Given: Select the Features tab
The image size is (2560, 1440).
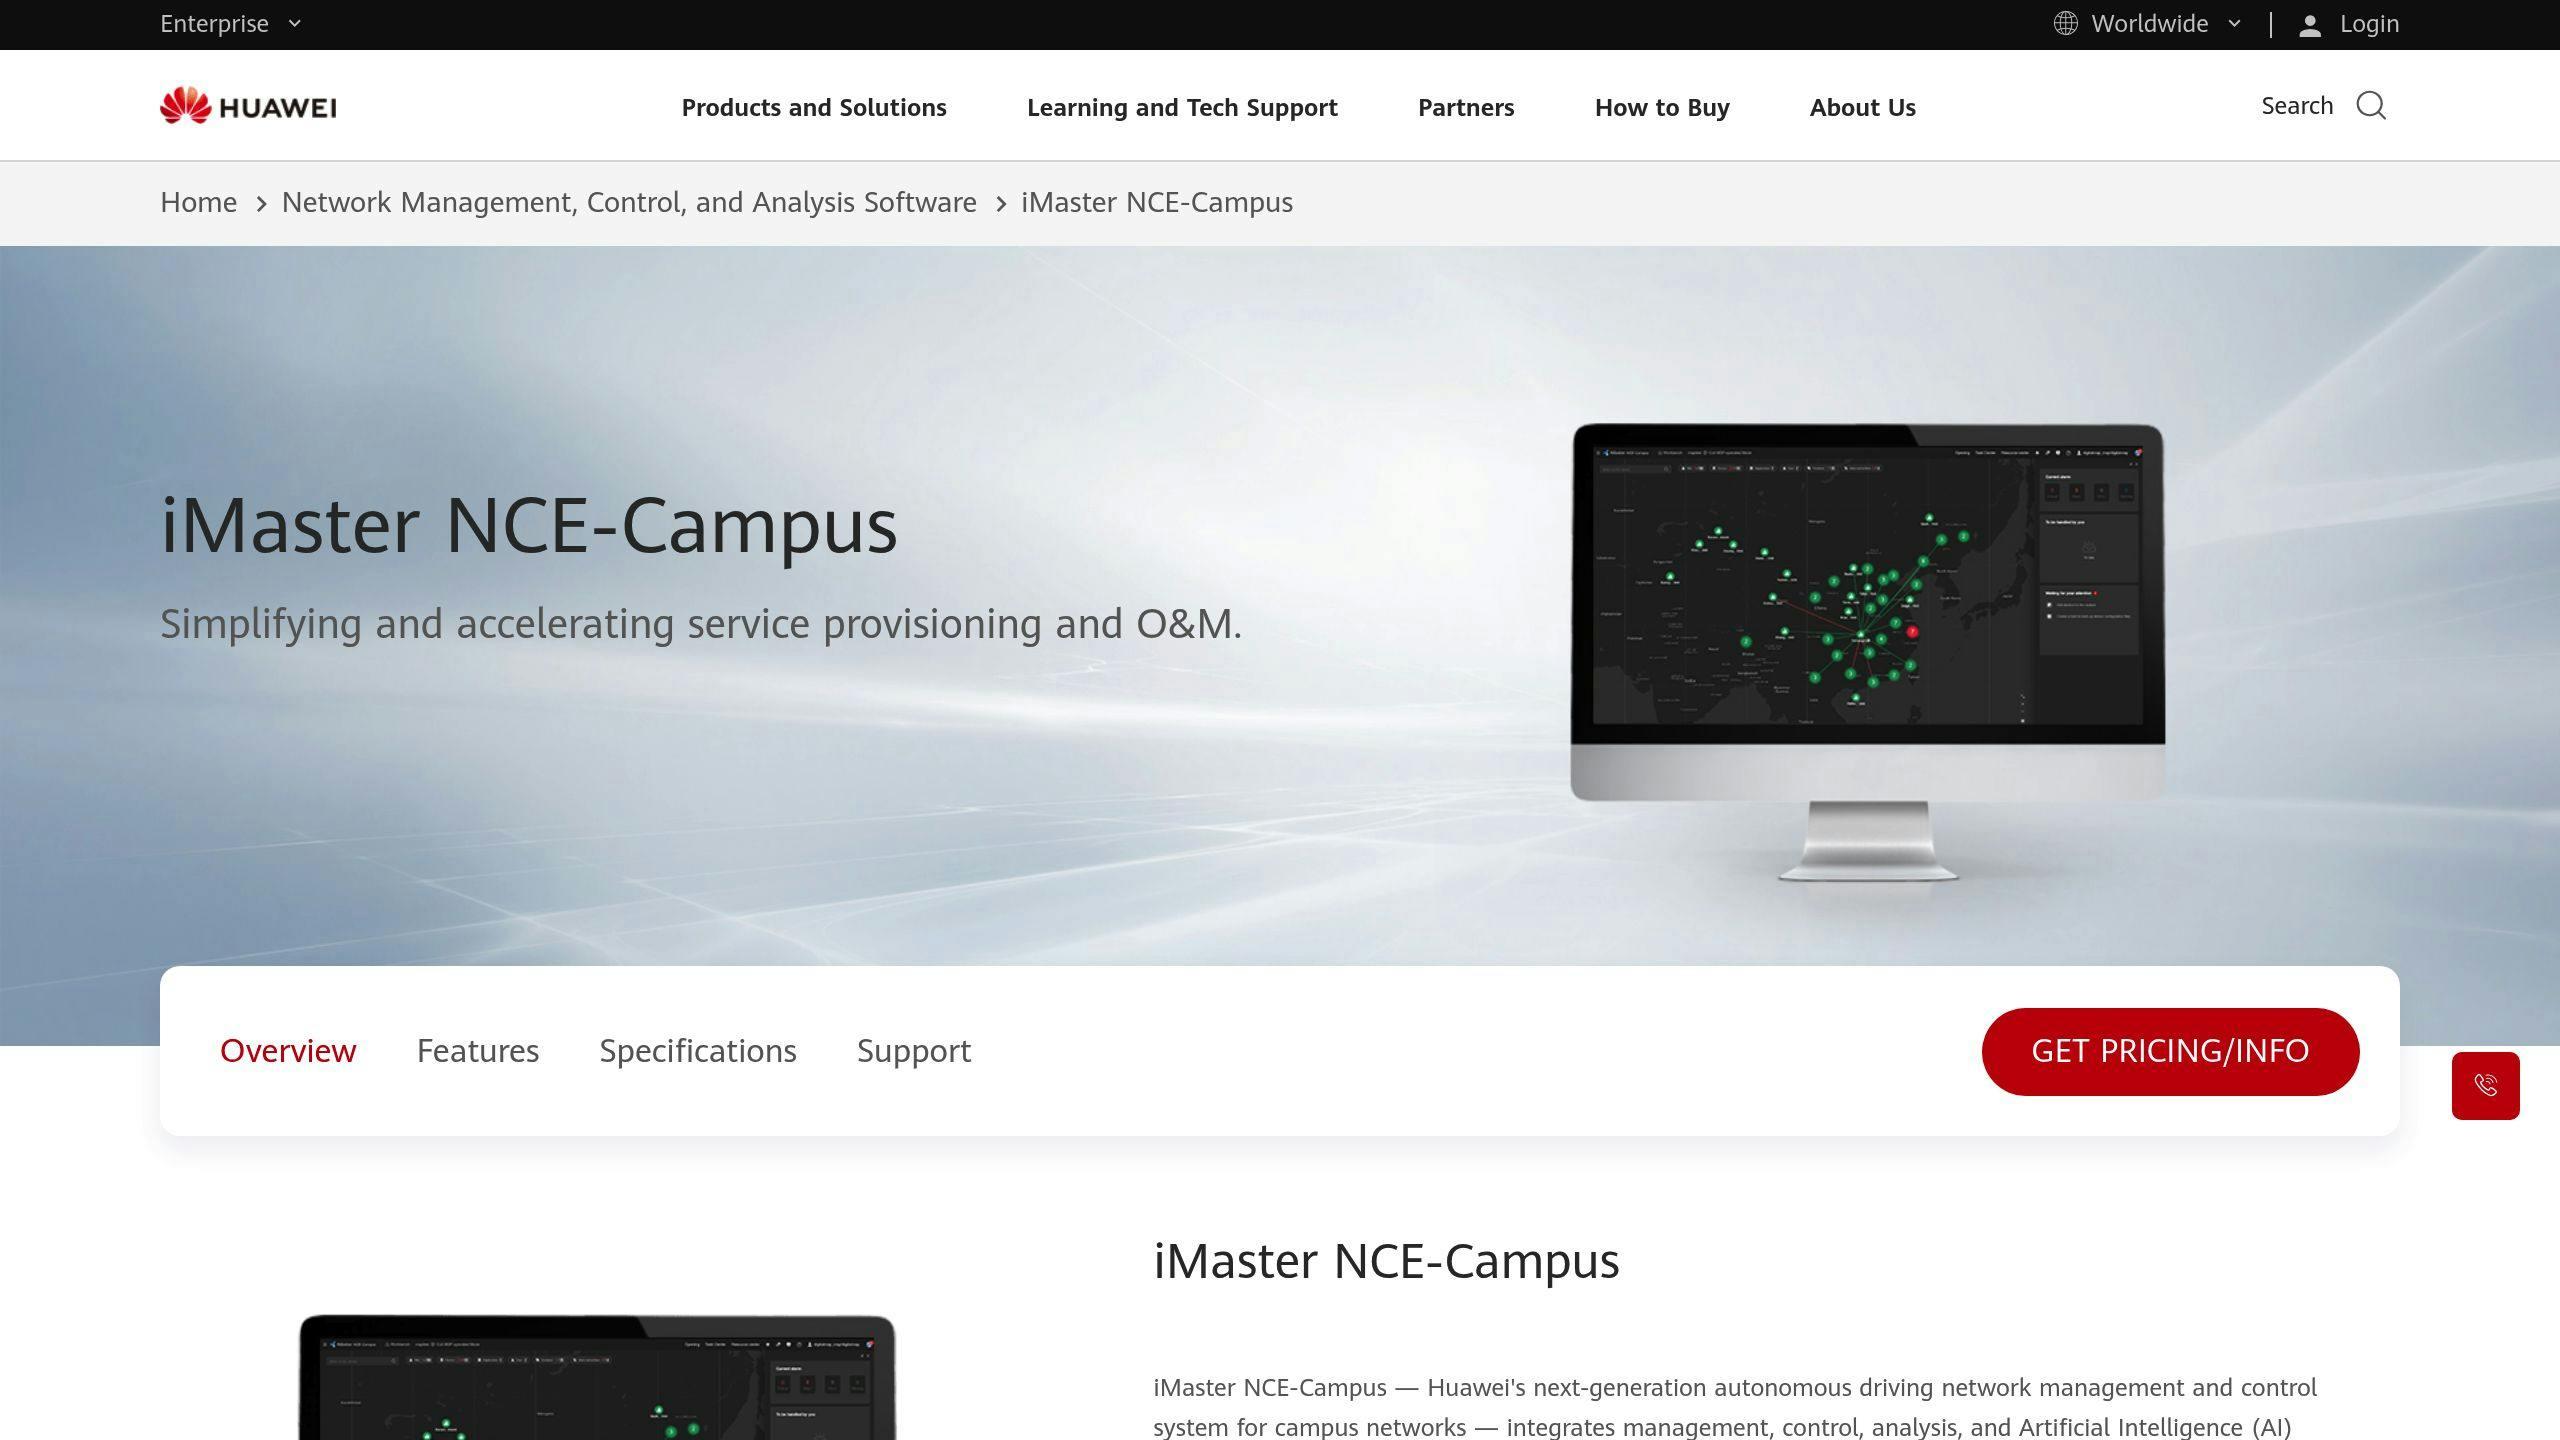Looking at the screenshot, I should (x=478, y=1050).
